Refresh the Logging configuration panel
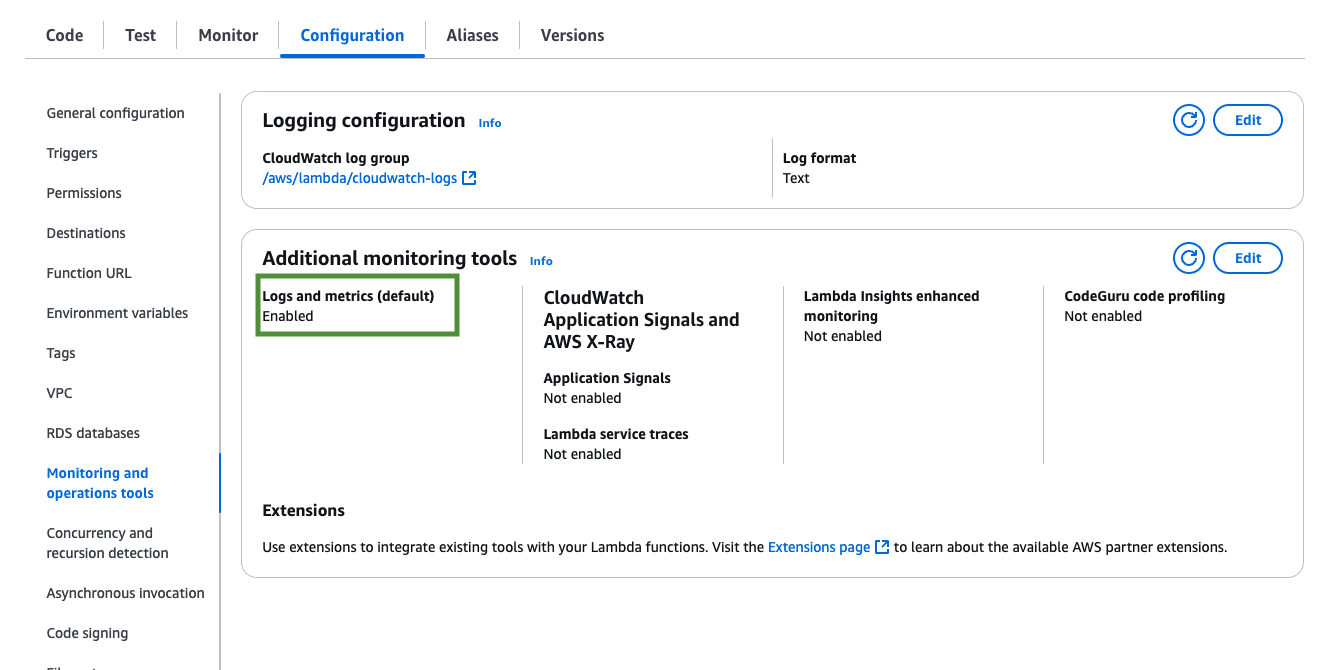The image size is (1340, 670). click(x=1188, y=120)
